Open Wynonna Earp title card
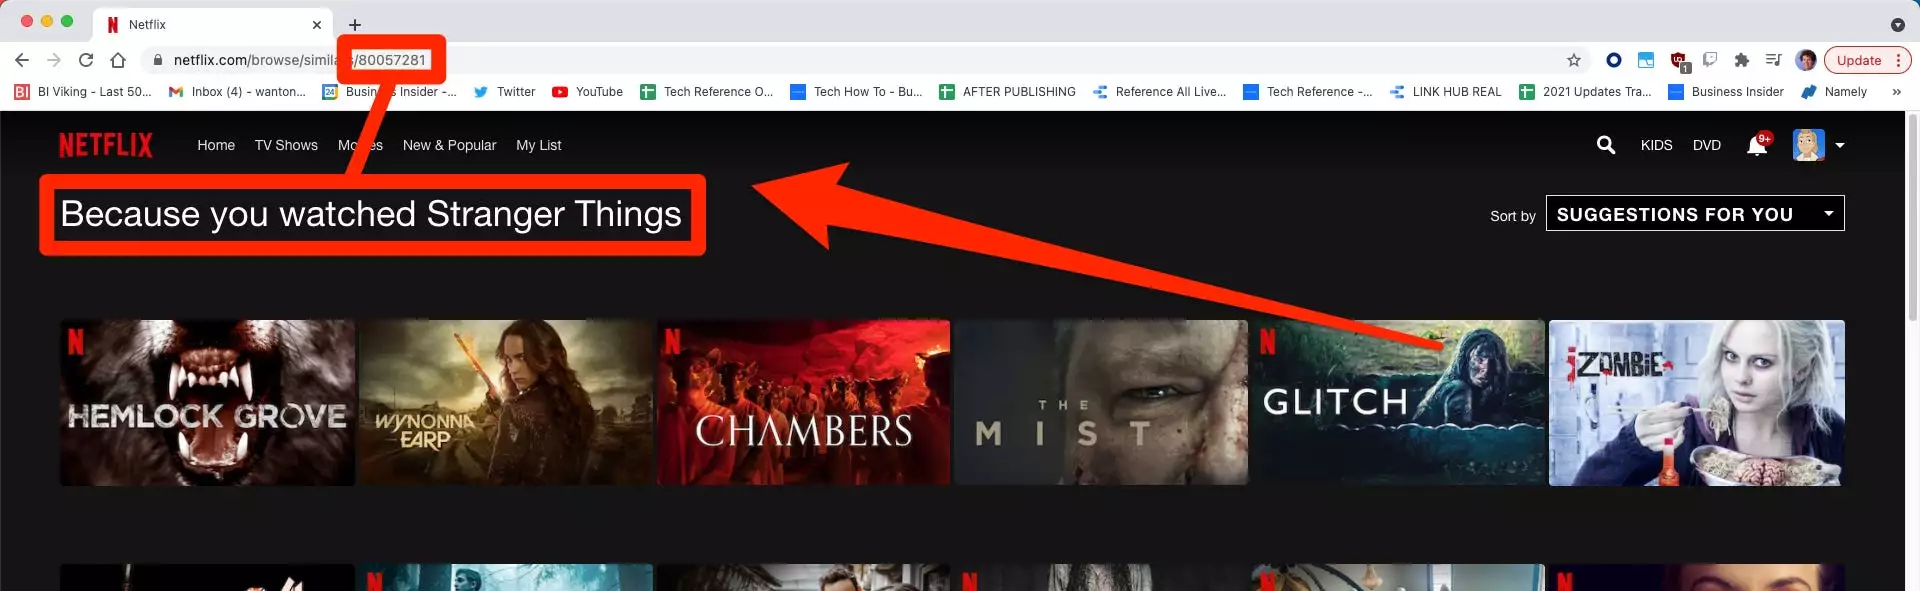The width and height of the screenshot is (1920, 591). point(505,403)
